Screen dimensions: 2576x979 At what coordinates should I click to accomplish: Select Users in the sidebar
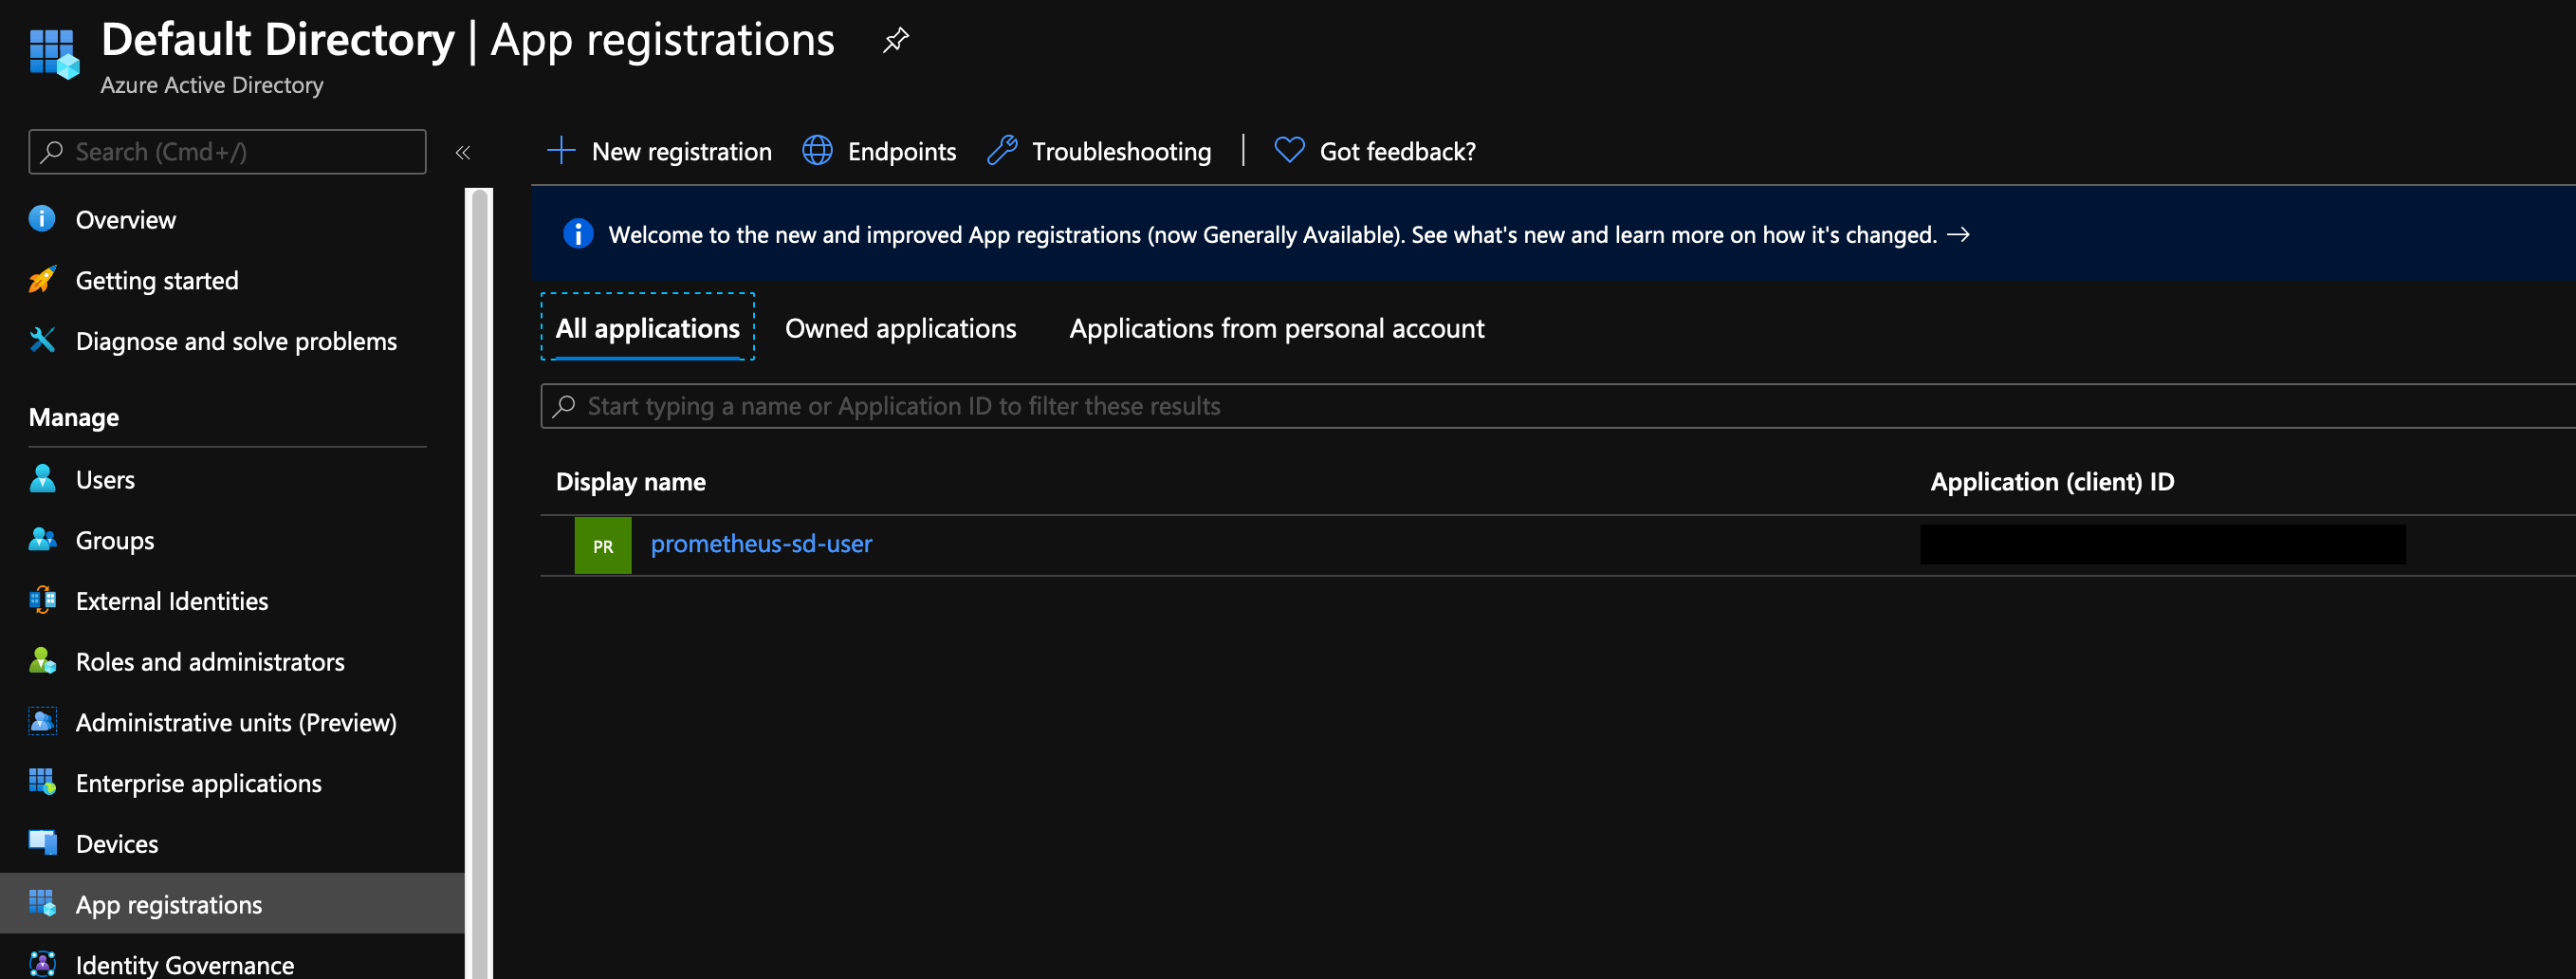[105, 479]
